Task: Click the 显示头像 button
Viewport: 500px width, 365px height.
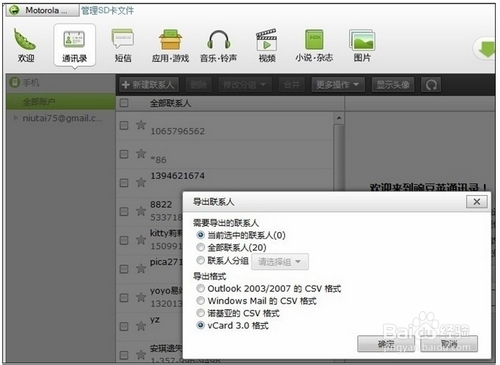Action: (x=393, y=85)
